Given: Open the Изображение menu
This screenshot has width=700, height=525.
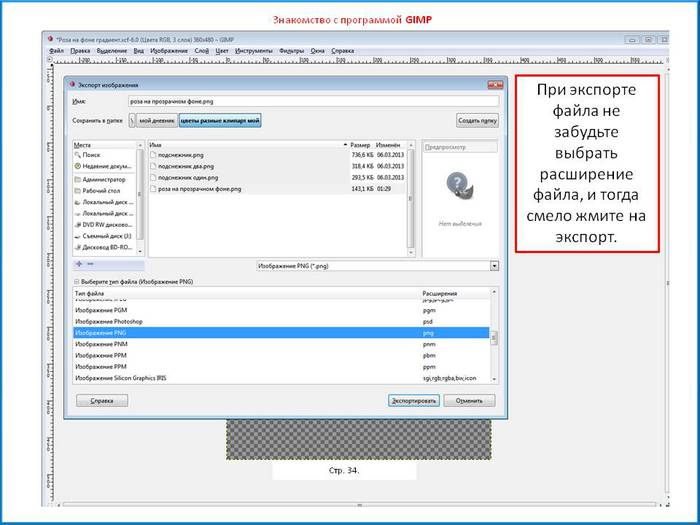Looking at the screenshot, I should pyautogui.click(x=169, y=51).
